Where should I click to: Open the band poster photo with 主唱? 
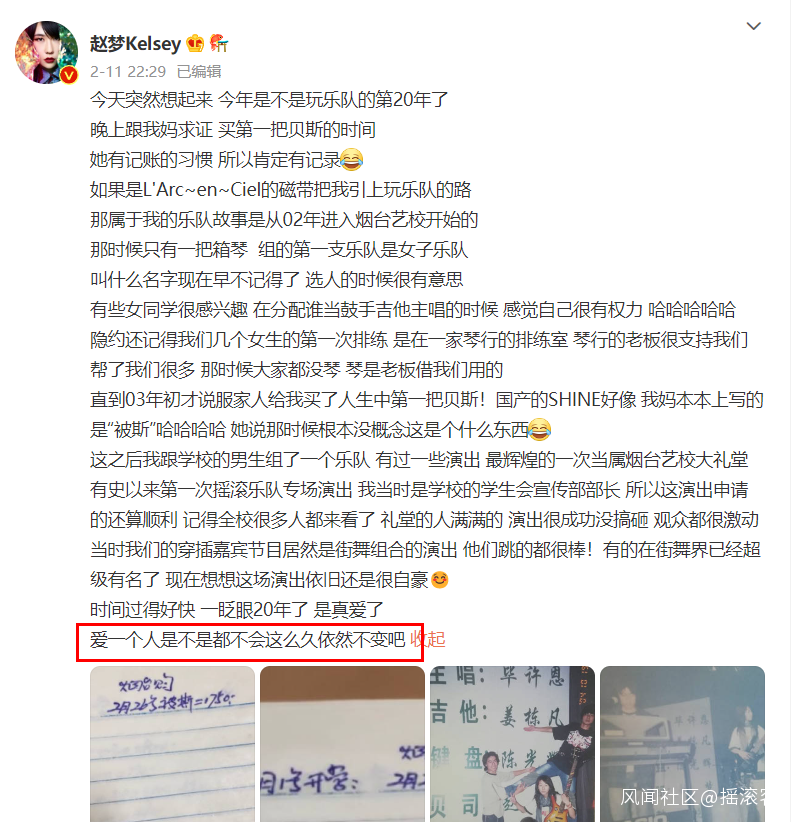pos(512,744)
